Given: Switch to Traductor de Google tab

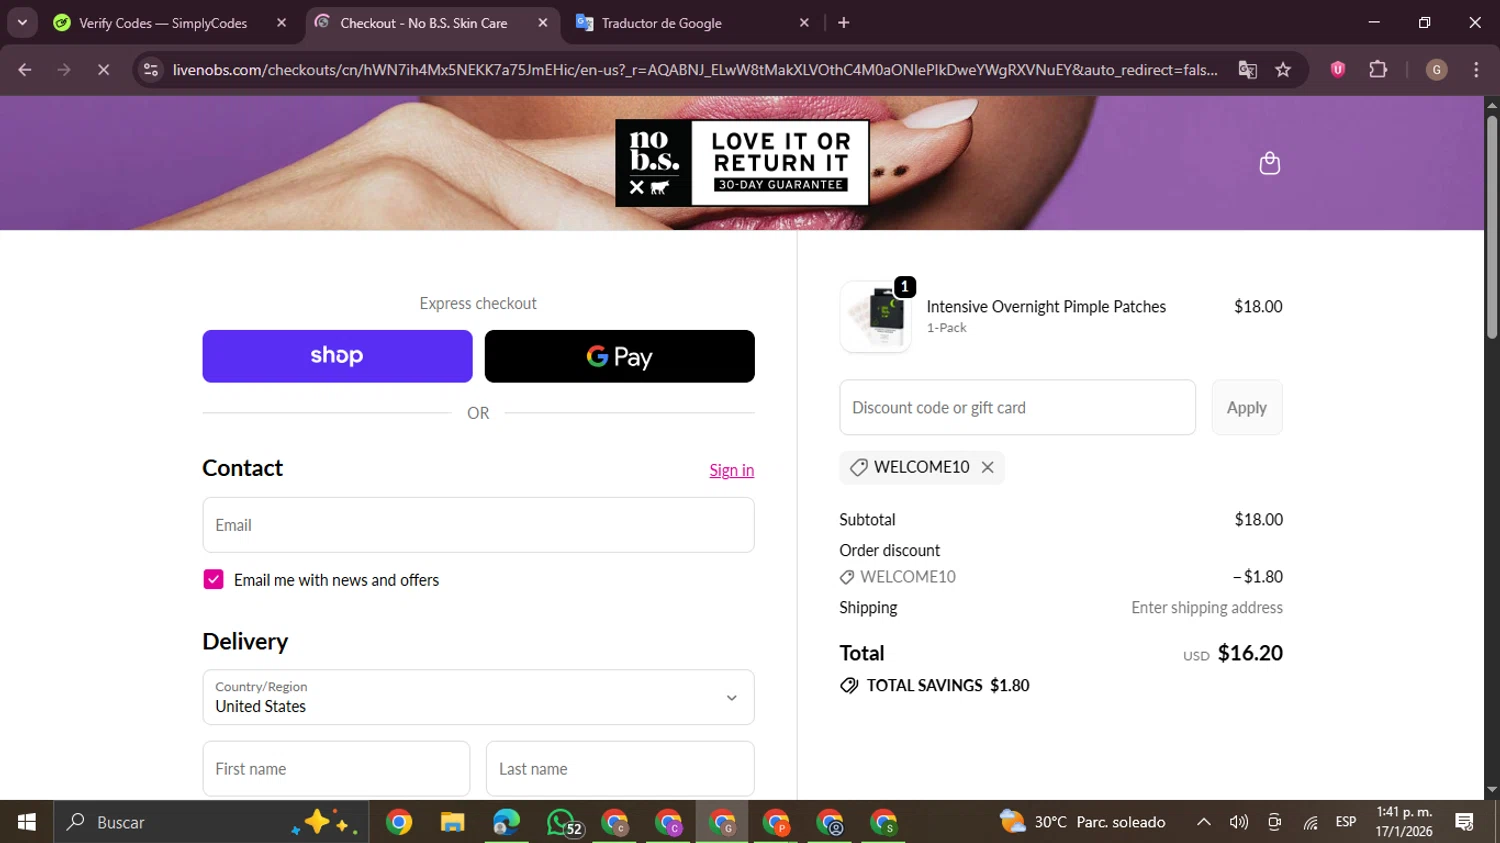Looking at the screenshot, I should coord(661,23).
